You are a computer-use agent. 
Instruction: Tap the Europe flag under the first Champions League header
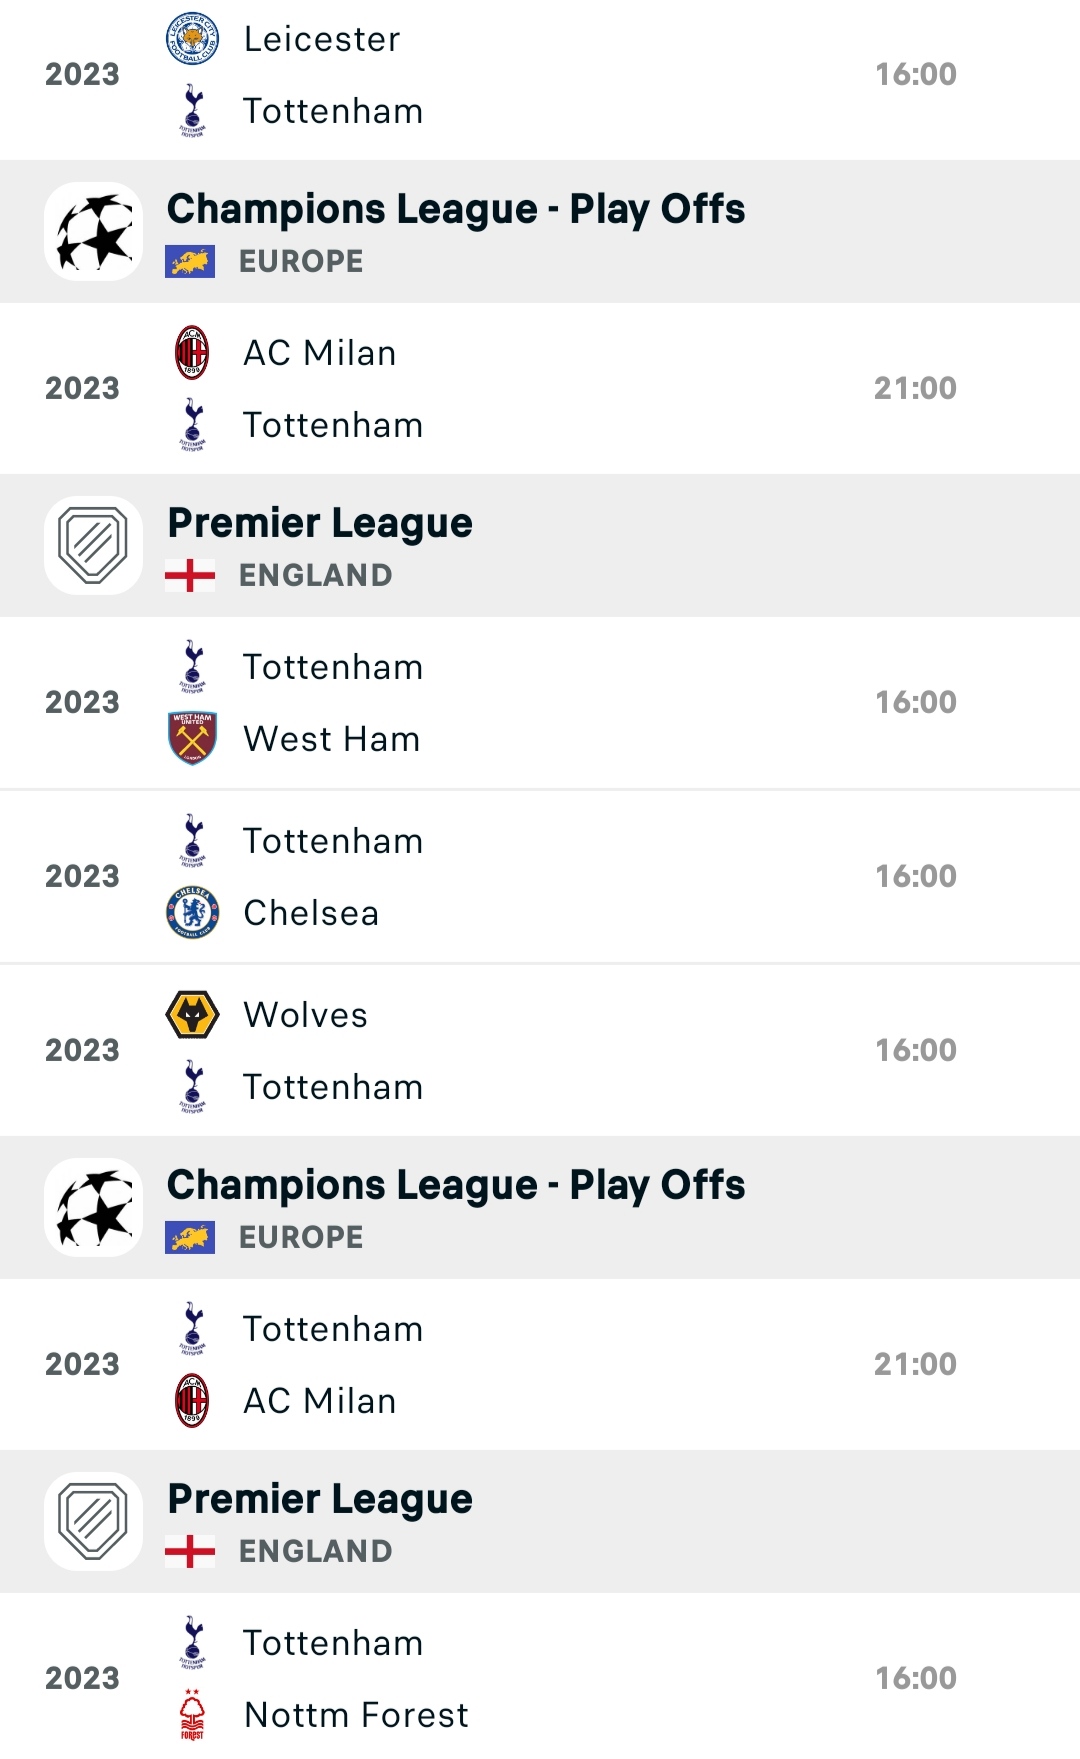coord(190,262)
